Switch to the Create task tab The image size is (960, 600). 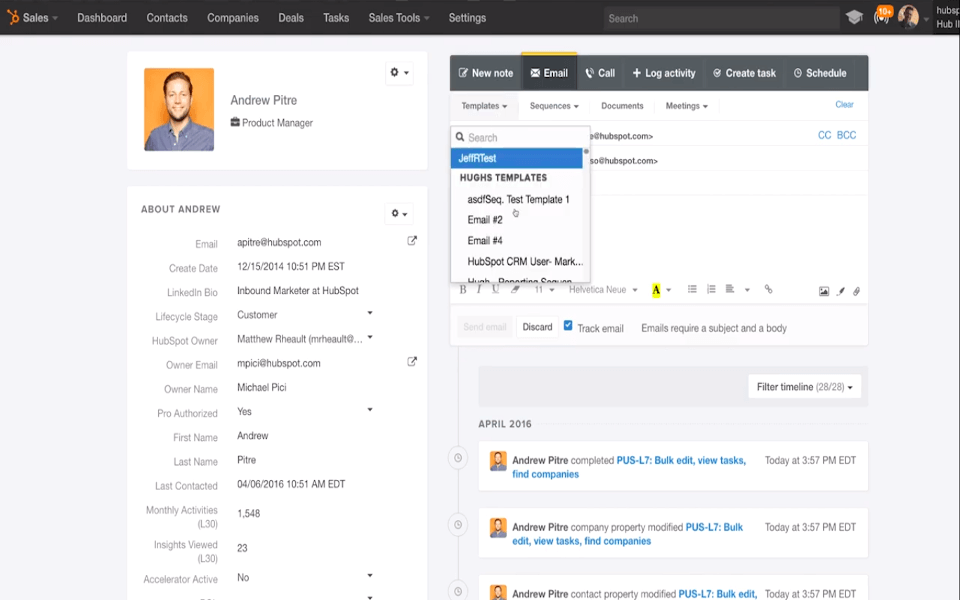pyautogui.click(x=744, y=73)
